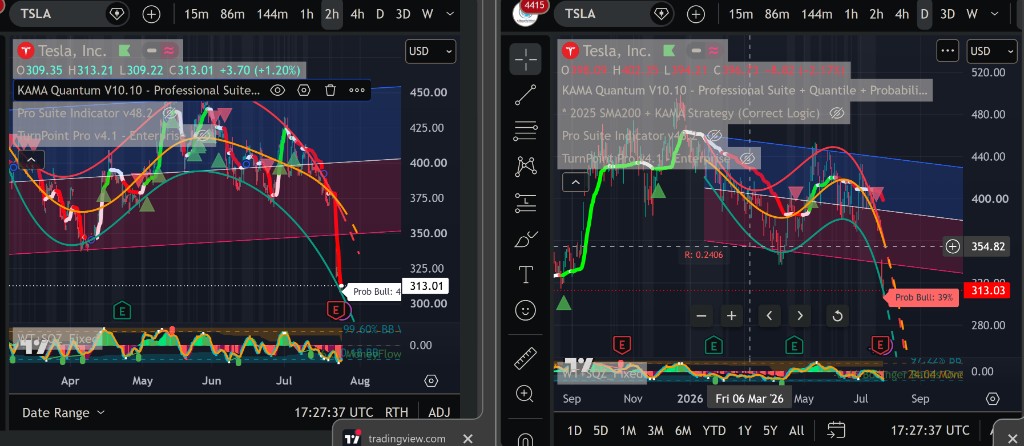Open settings for KAMA Quantum indicator
Screen dimensions: 1024x446
pos(304,91)
